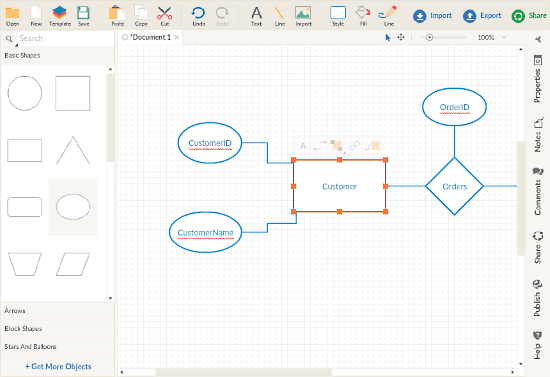Select the Text tool
The height and width of the screenshot is (377, 550).
pyautogui.click(x=256, y=16)
